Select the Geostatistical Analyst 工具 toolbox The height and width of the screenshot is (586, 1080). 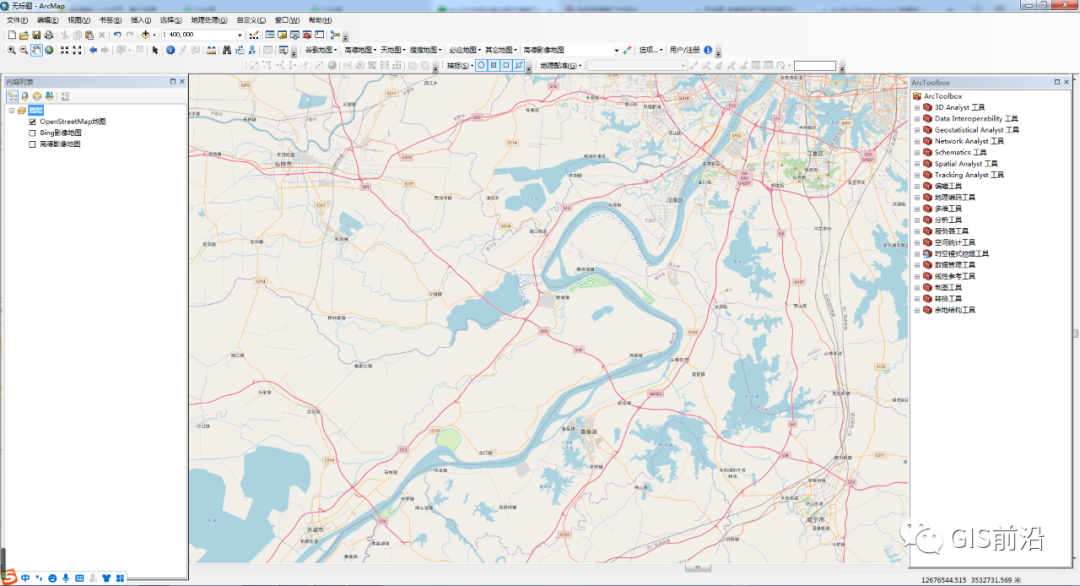click(x=976, y=130)
